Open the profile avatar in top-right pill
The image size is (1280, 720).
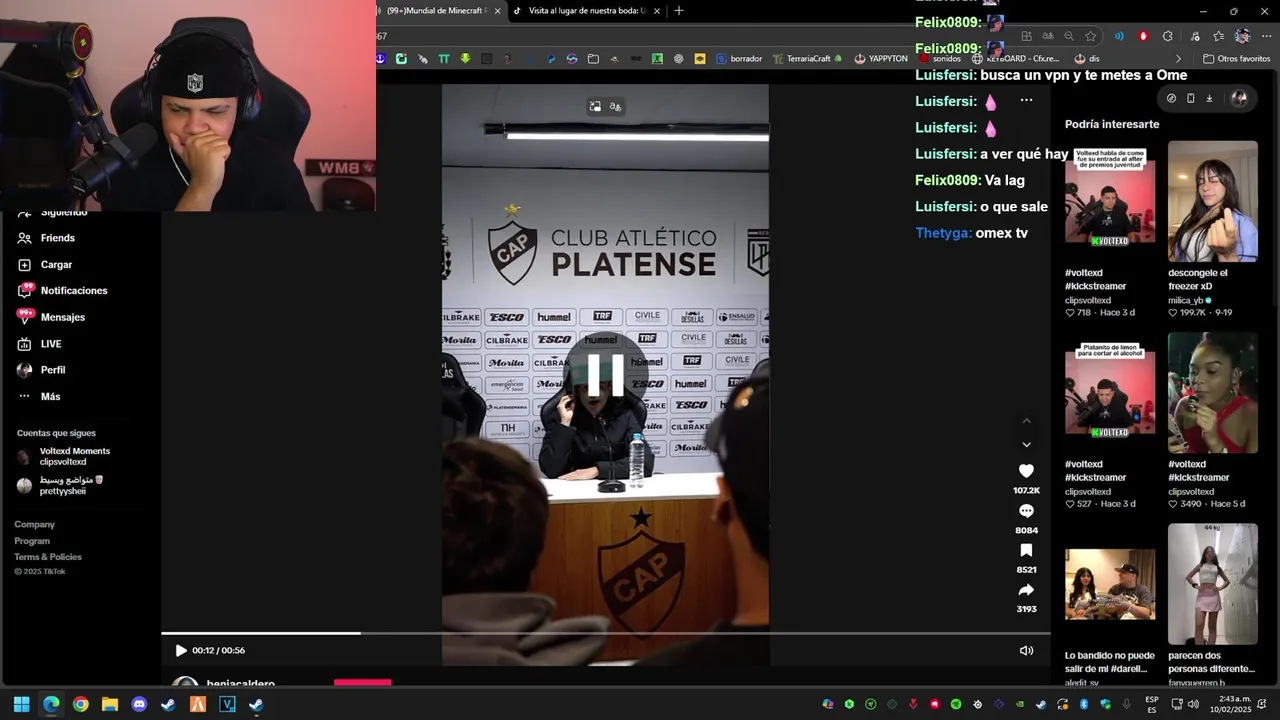pos(1239,98)
